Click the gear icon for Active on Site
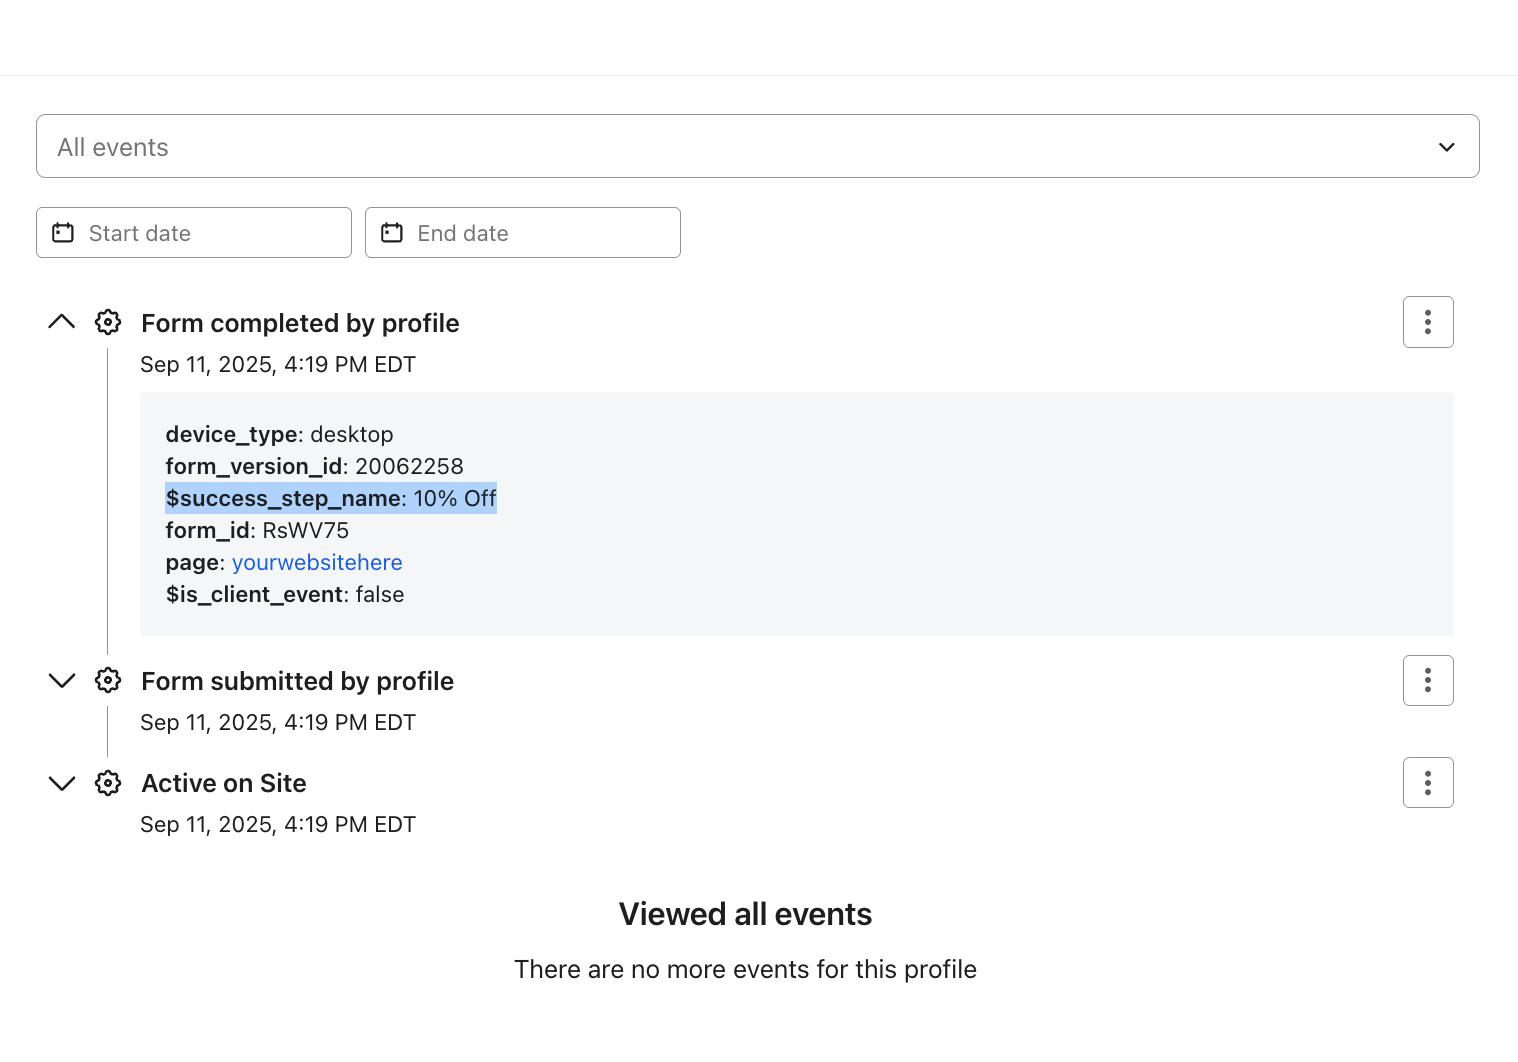This screenshot has height=1062, width=1518. tap(107, 782)
